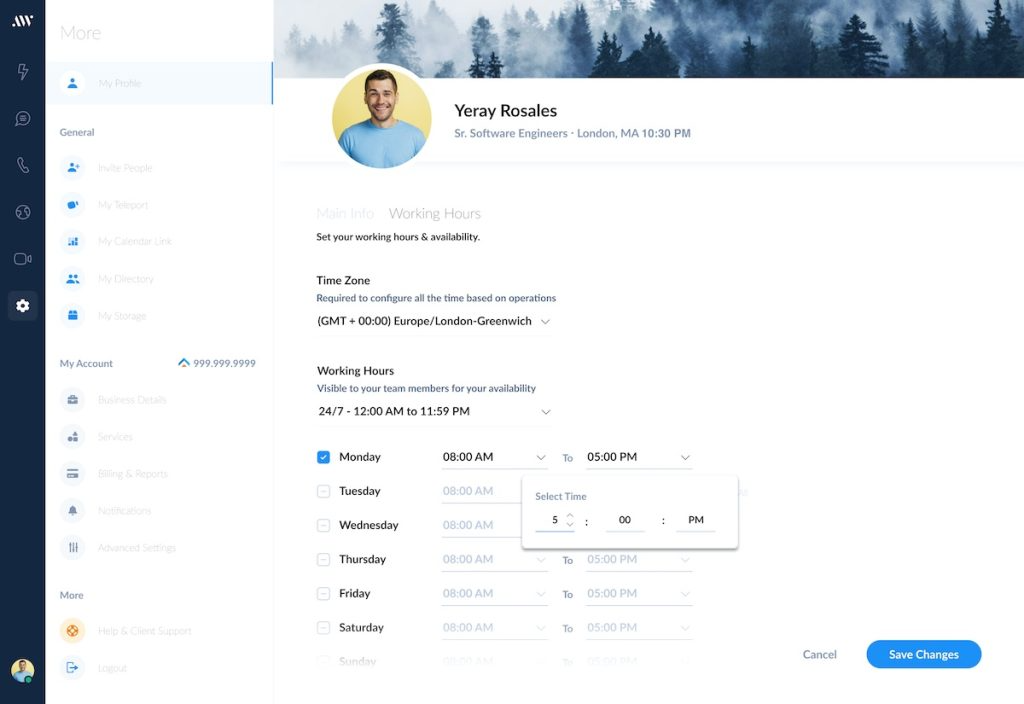Viewport: 1024px width, 704px height.
Task: Click the Cancel link
Action: pos(819,654)
